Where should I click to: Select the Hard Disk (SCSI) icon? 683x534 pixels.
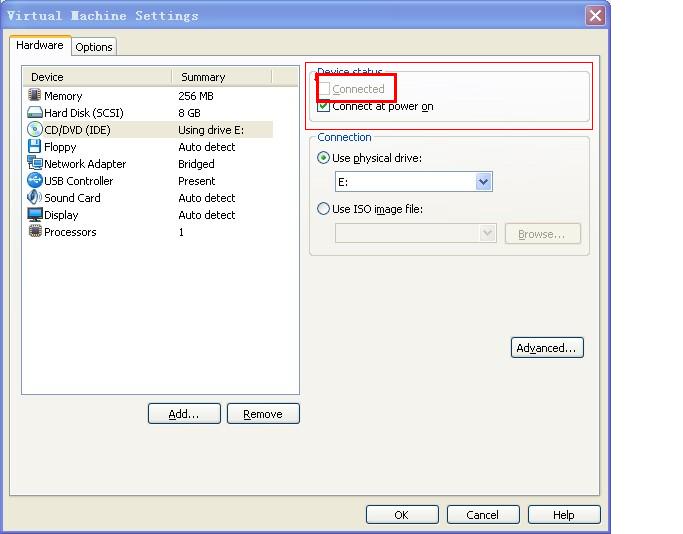coord(35,113)
